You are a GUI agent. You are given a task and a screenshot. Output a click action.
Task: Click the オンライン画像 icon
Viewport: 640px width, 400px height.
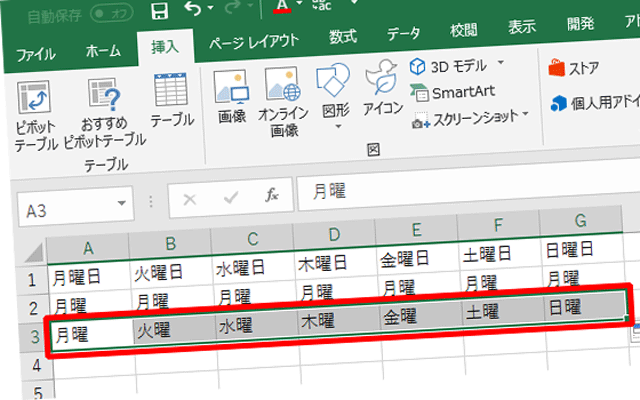pos(283,102)
